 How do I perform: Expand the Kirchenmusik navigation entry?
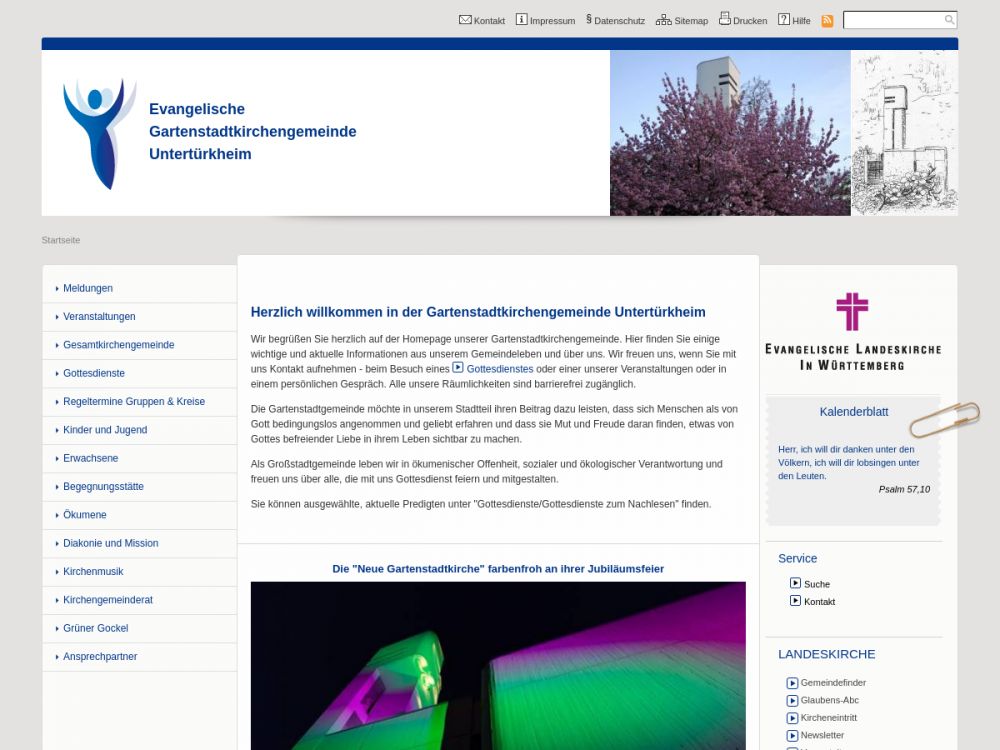(93, 572)
